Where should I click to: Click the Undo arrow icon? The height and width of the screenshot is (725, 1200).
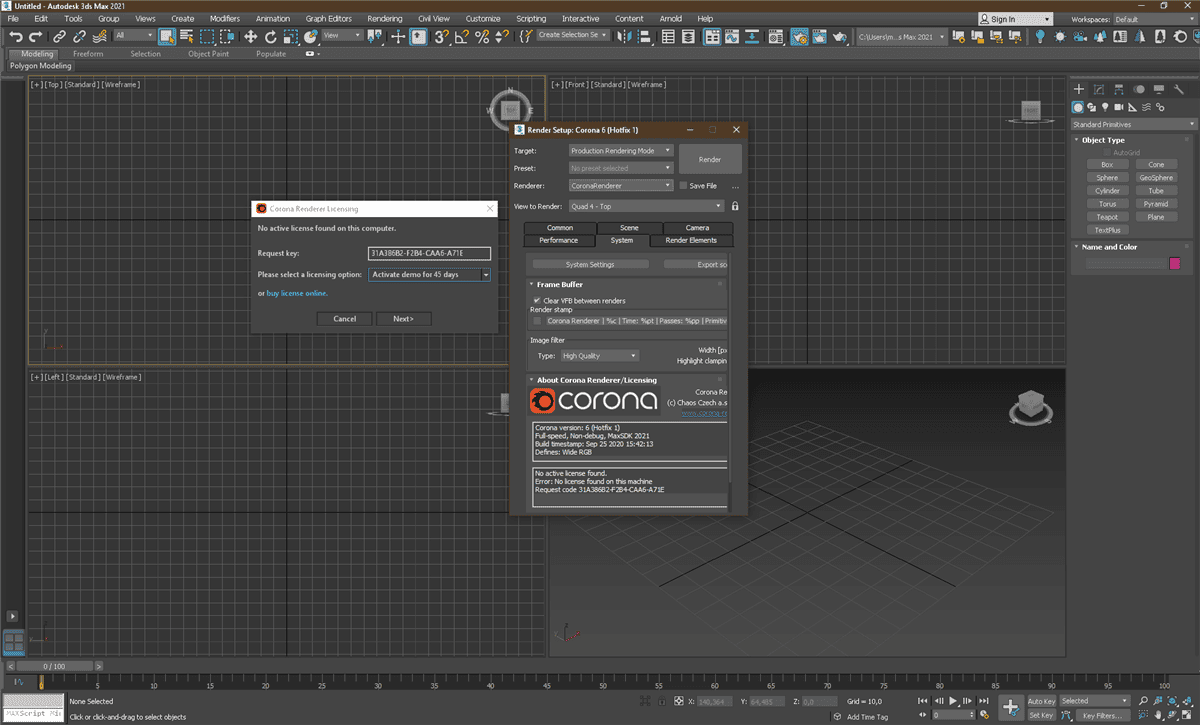point(16,36)
